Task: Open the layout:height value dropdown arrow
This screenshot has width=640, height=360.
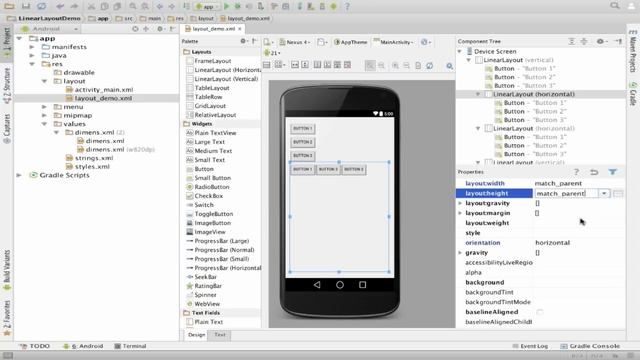Action: click(x=604, y=193)
